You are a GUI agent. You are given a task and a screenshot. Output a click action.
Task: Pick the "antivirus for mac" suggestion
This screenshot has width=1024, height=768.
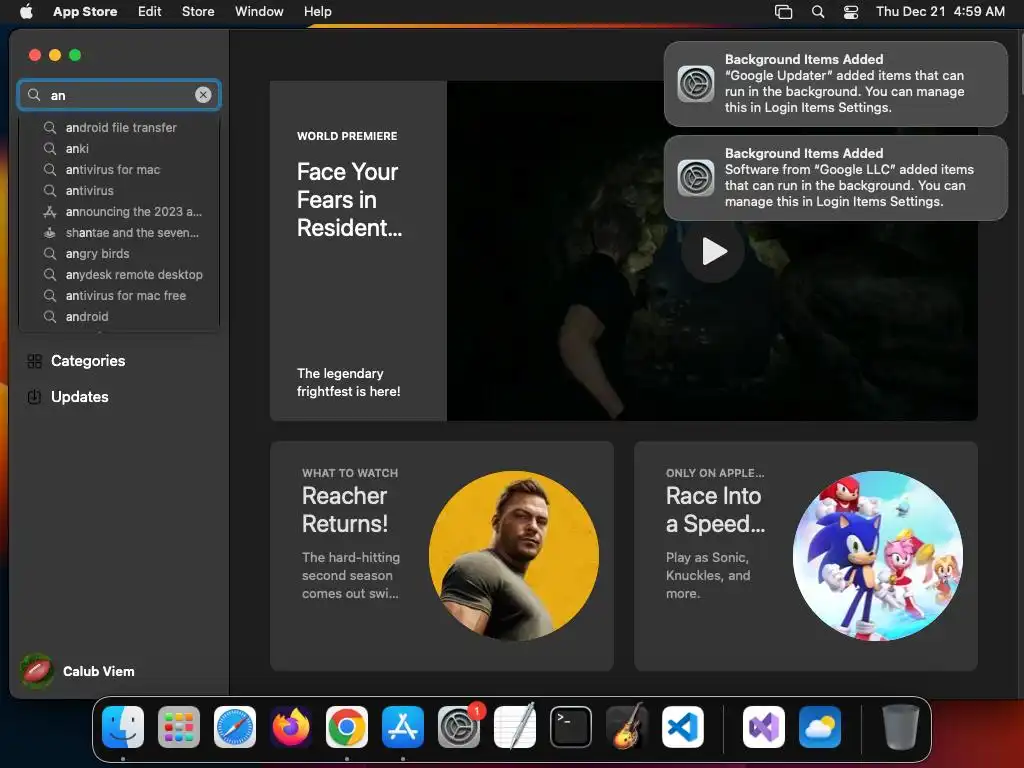pos(119,169)
